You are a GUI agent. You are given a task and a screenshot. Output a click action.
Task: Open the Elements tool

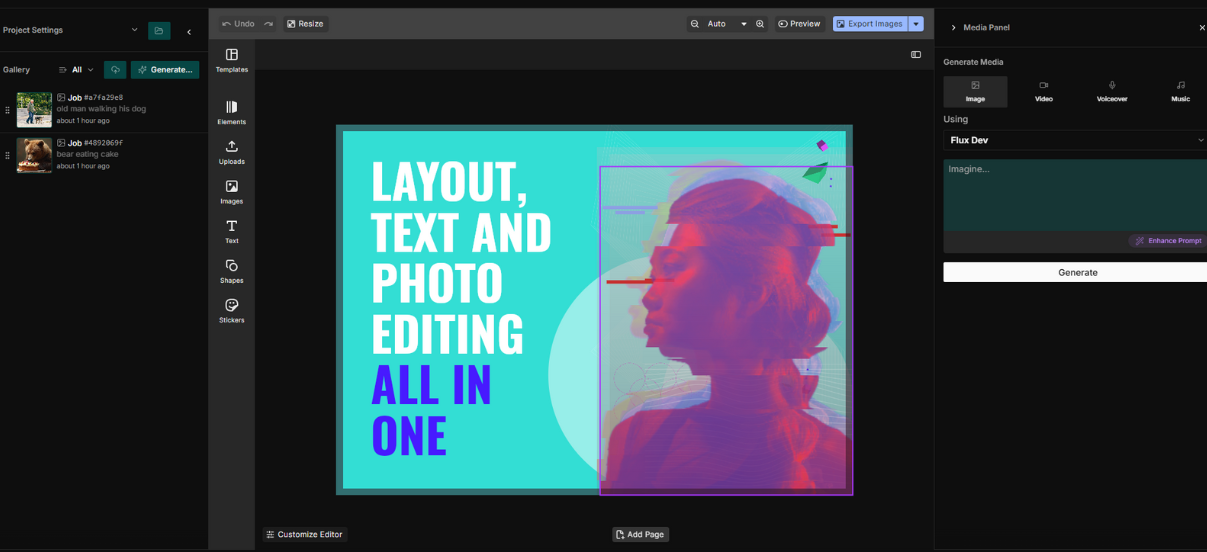[x=231, y=112]
